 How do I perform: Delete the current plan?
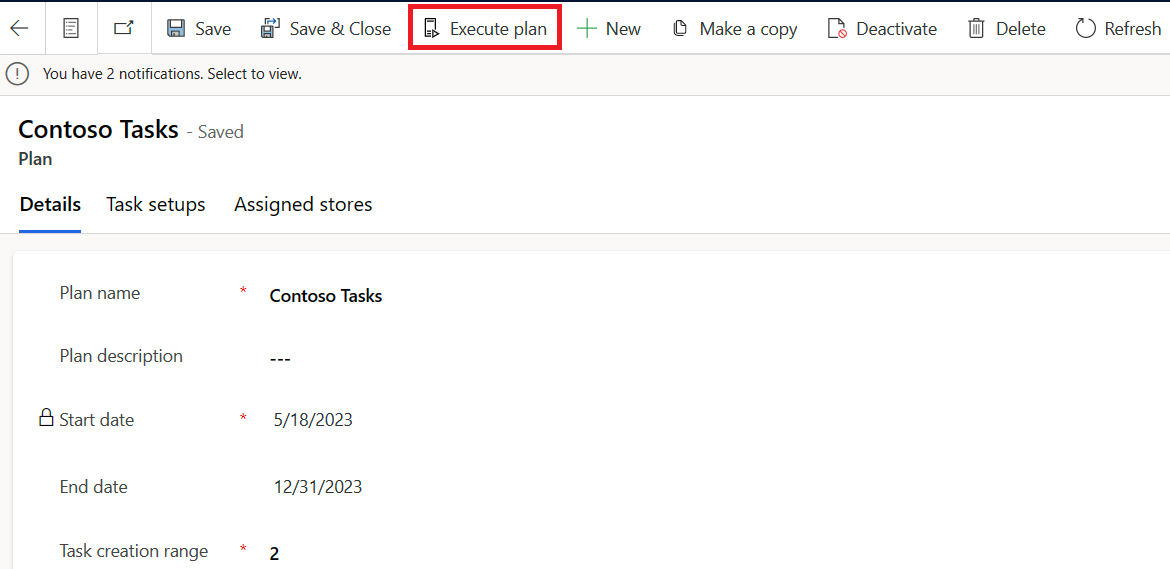(x=1007, y=29)
